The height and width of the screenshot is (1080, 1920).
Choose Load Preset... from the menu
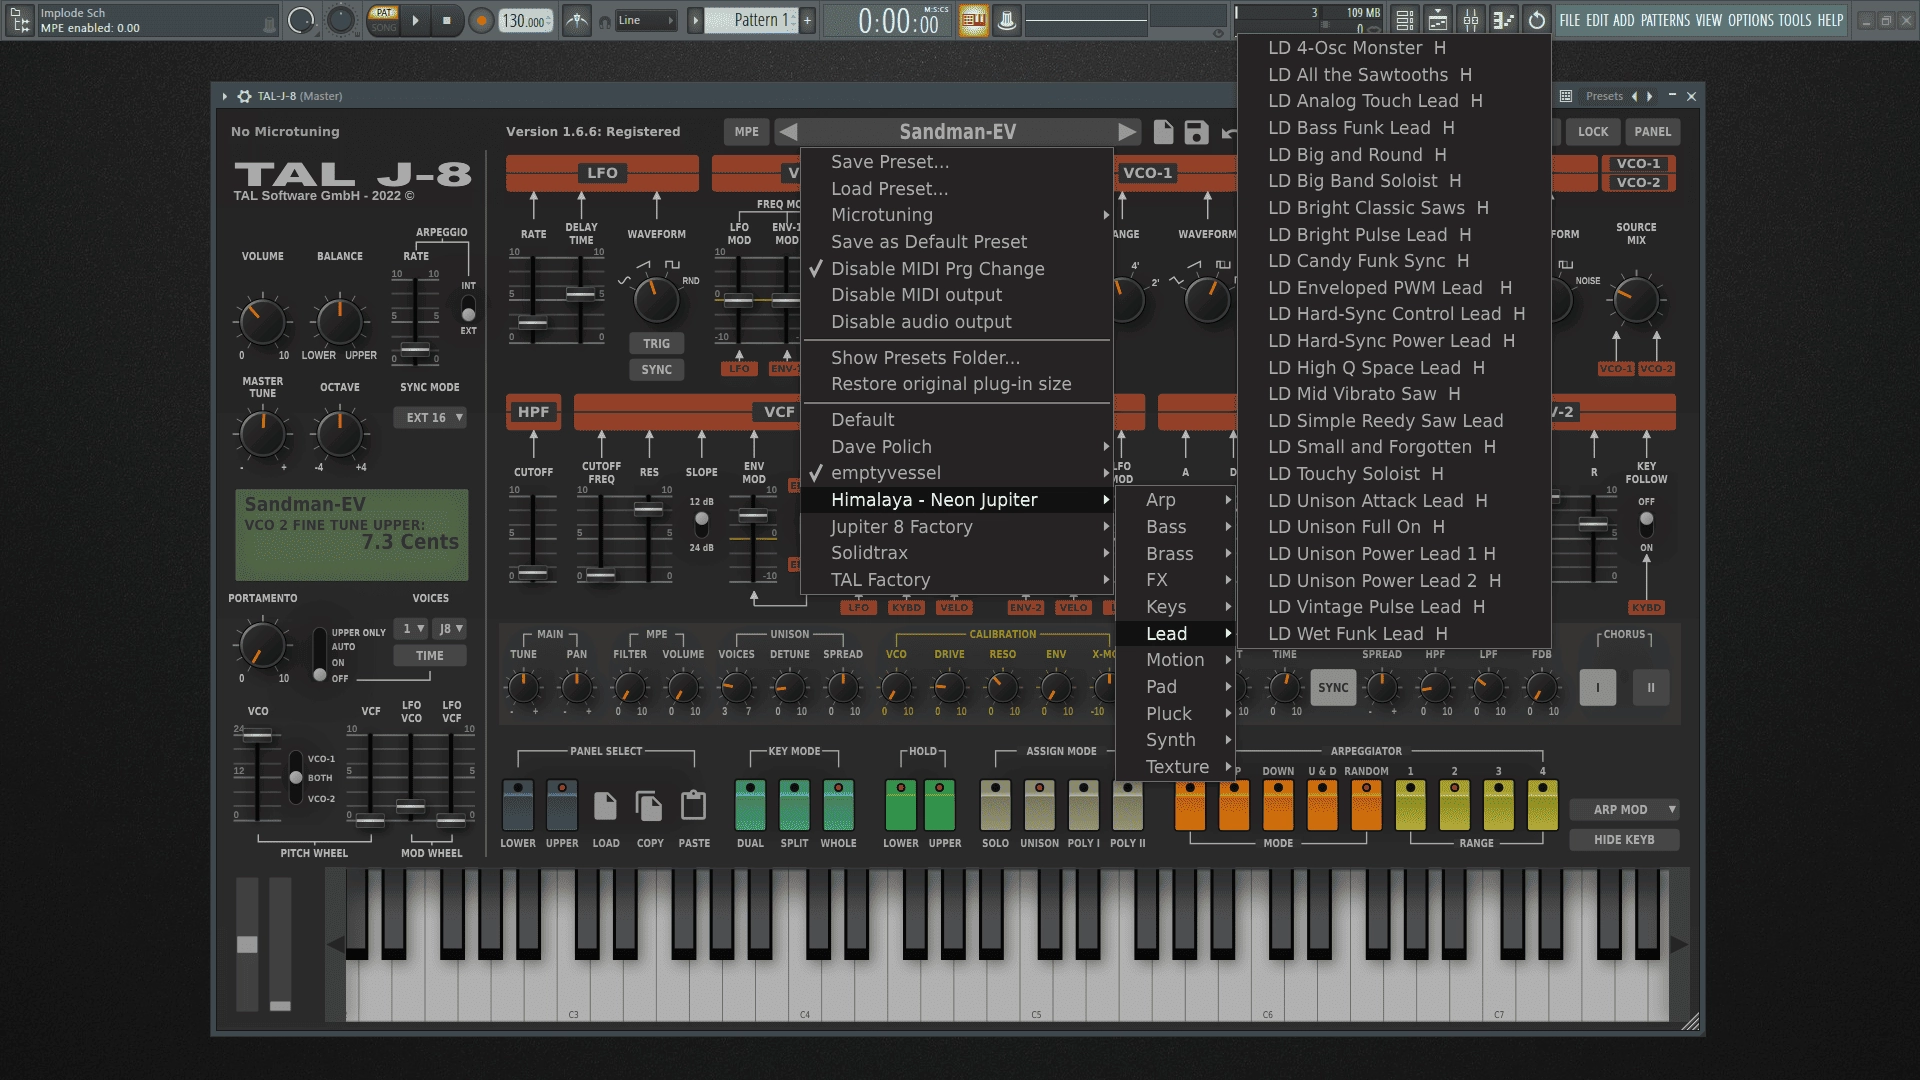[x=957, y=189]
